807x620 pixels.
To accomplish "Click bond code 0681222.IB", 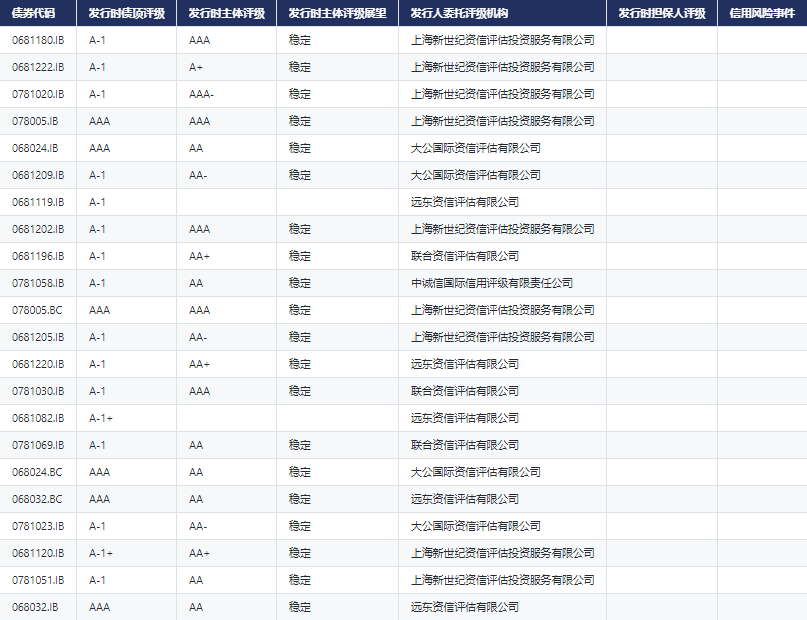I will click(x=38, y=67).
